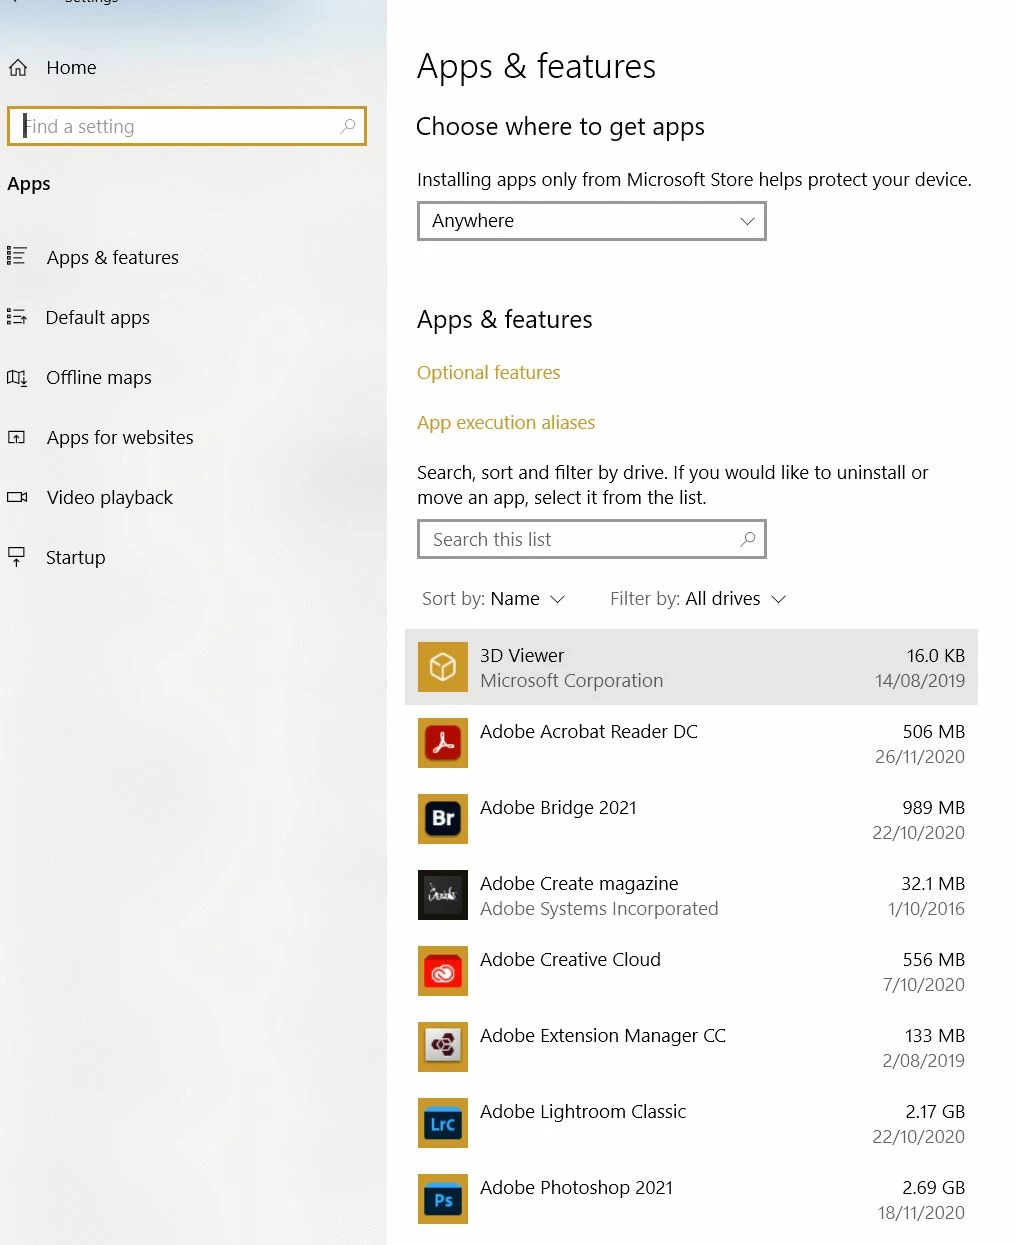Viewport: 1017px width, 1245px height.
Task: Go to Home in settings sidebar
Action: coord(71,68)
